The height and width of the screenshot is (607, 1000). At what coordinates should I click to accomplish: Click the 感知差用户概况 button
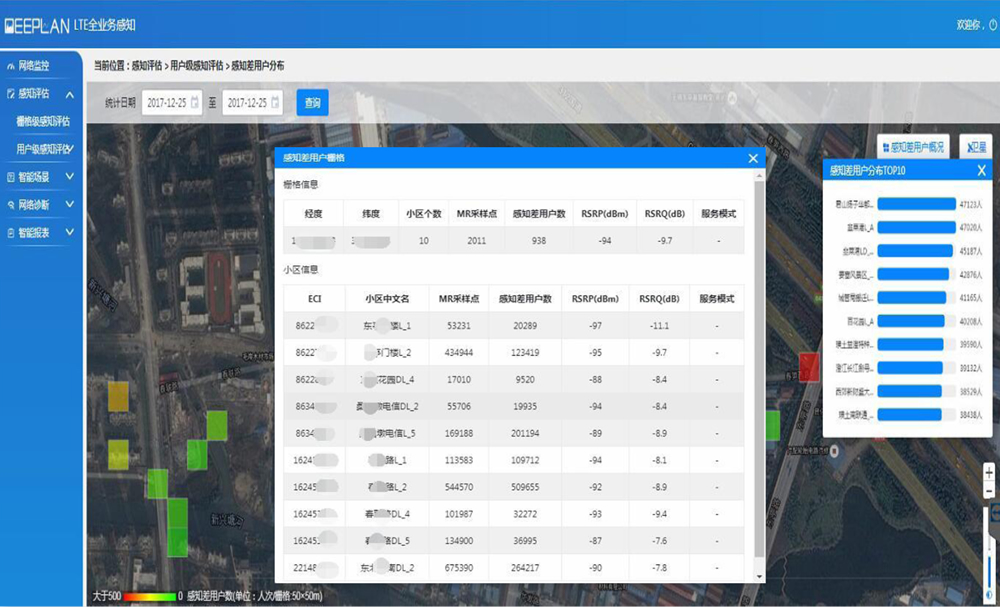coord(912,146)
